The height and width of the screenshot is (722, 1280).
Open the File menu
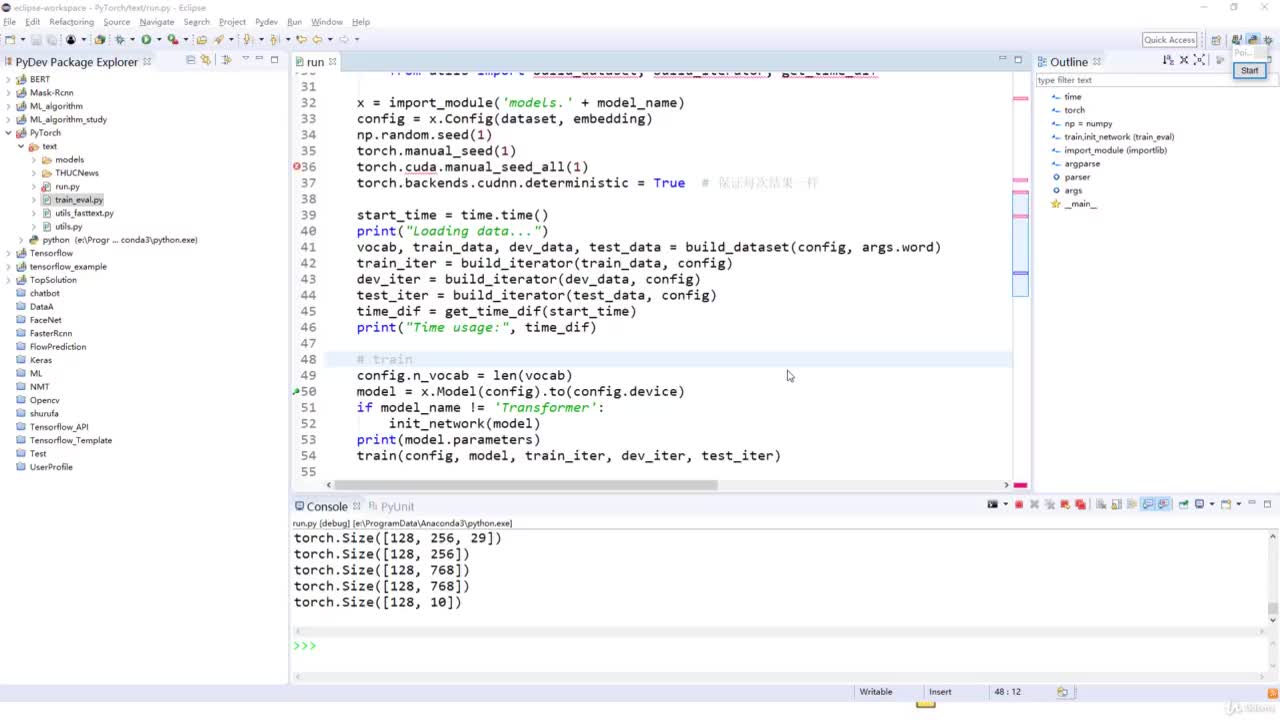(x=9, y=22)
